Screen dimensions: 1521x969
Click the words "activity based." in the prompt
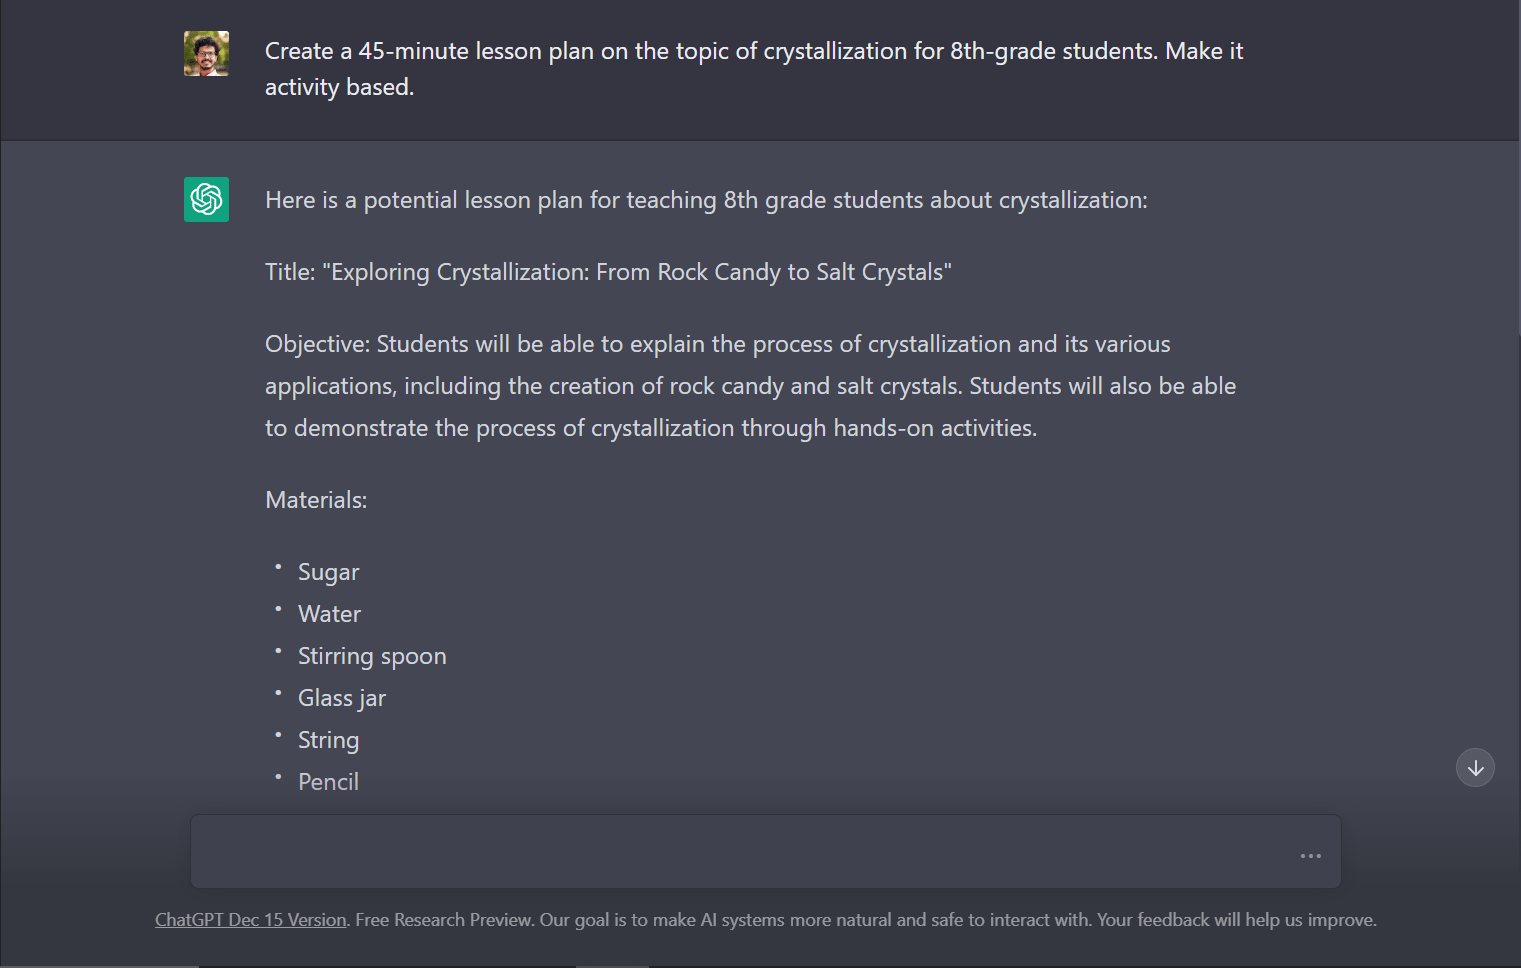pyautogui.click(x=339, y=87)
